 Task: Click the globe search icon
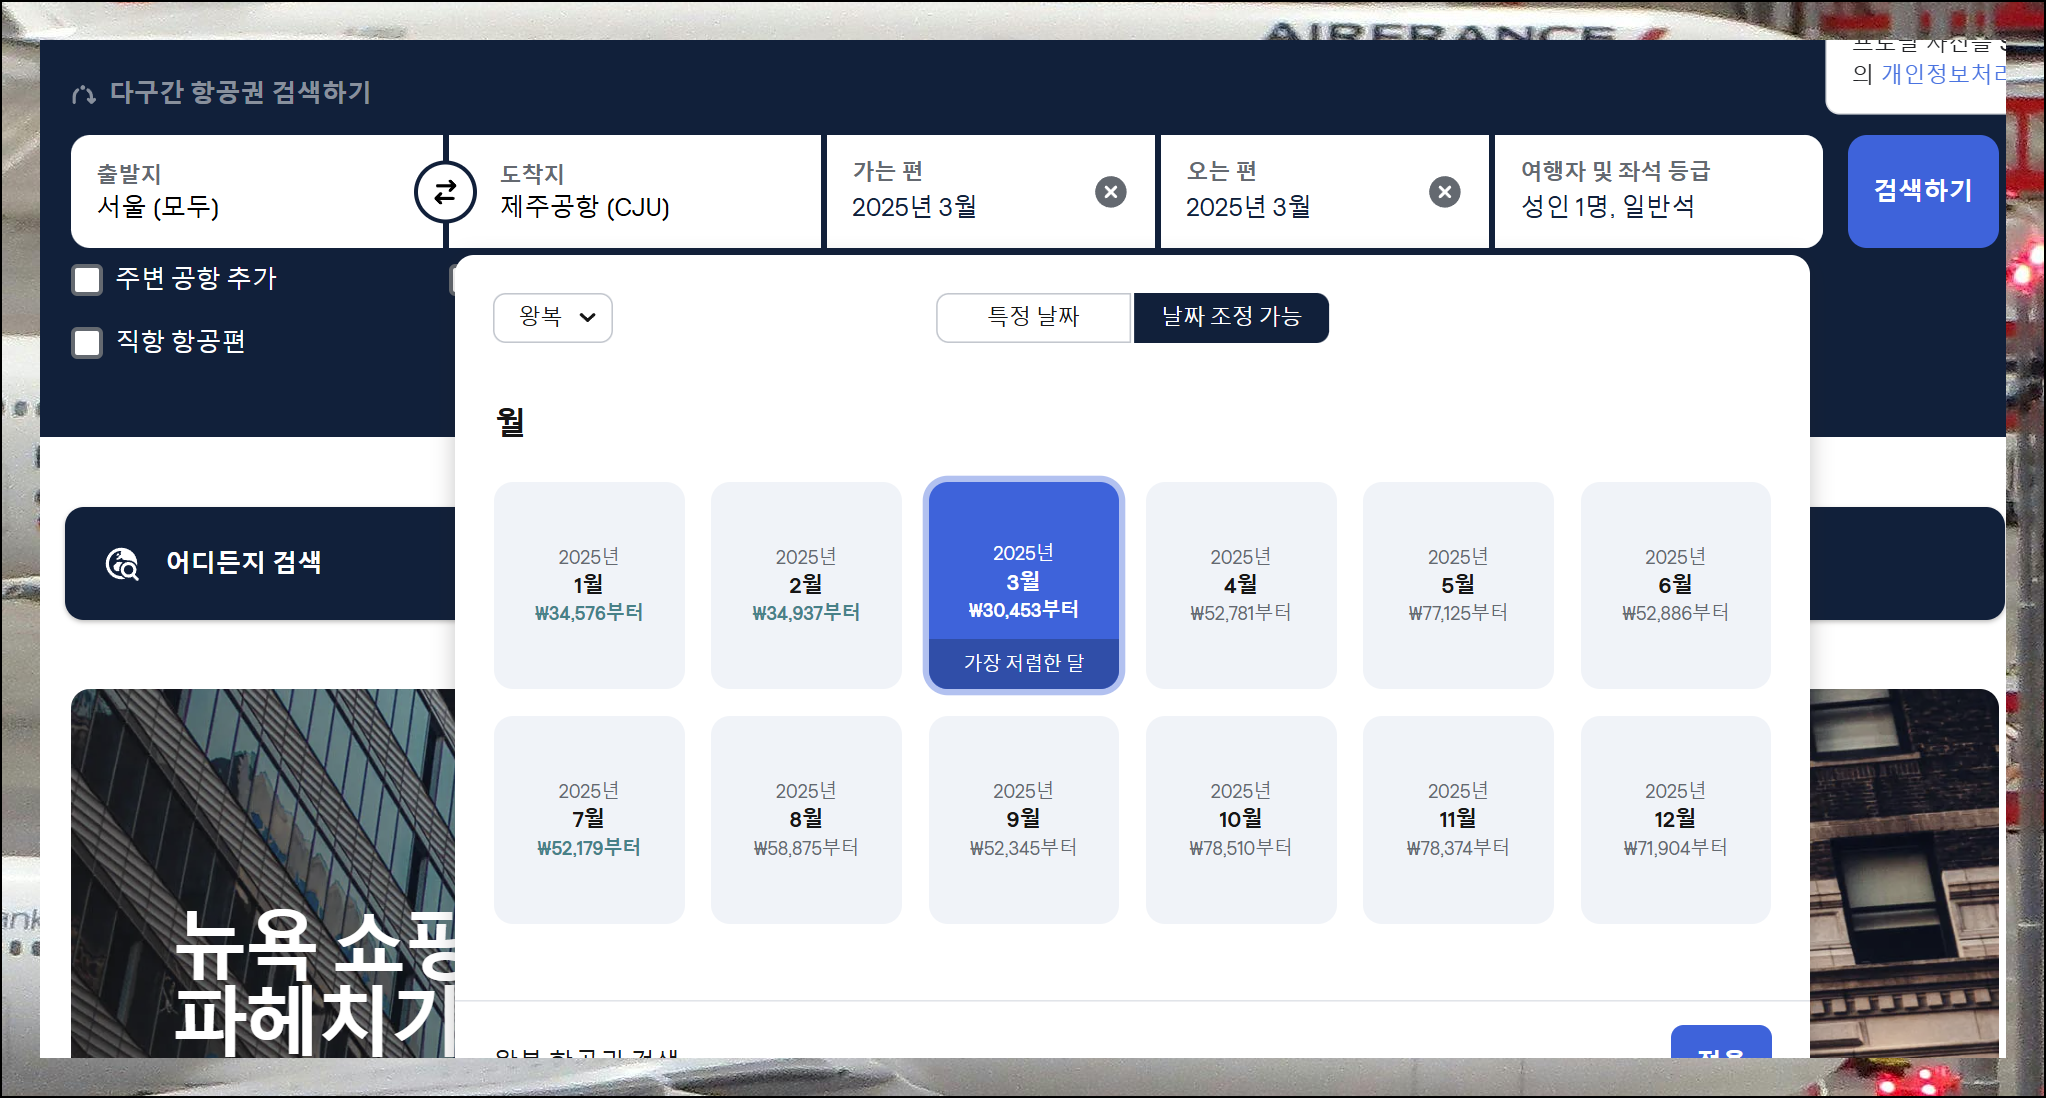coord(122,564)
